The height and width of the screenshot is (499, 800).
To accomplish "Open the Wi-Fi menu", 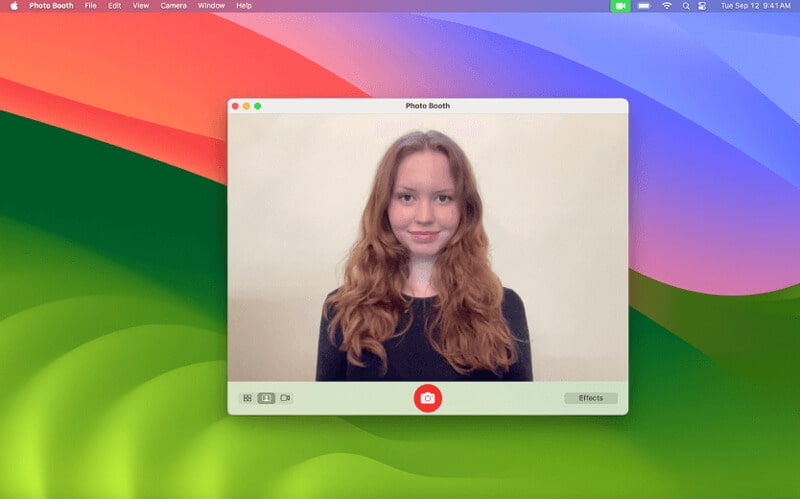I will (667, 6).
